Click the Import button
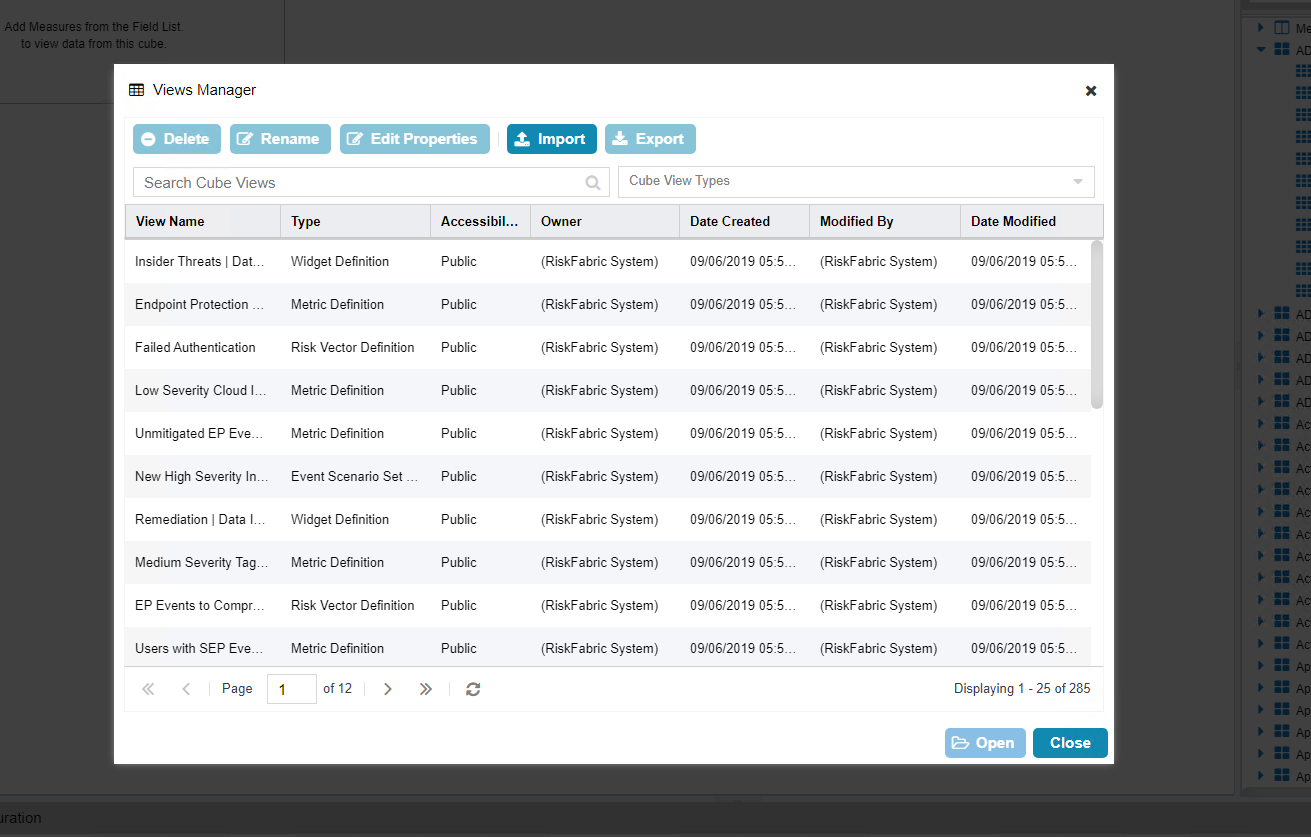The width and height of the screenshot is (1311, 837). tap(551, 139)
